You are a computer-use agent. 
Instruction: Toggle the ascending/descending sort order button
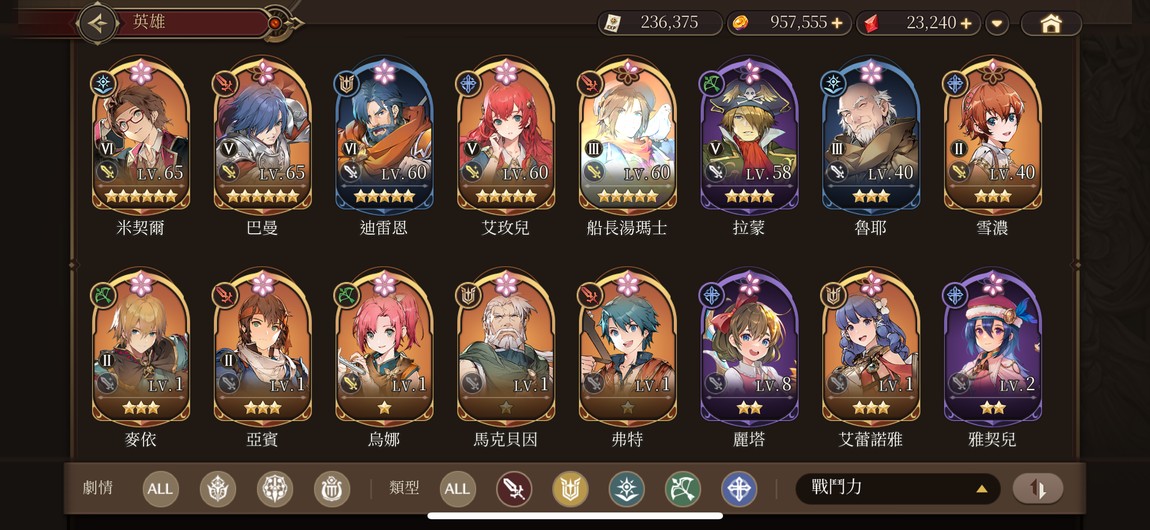1038,488
